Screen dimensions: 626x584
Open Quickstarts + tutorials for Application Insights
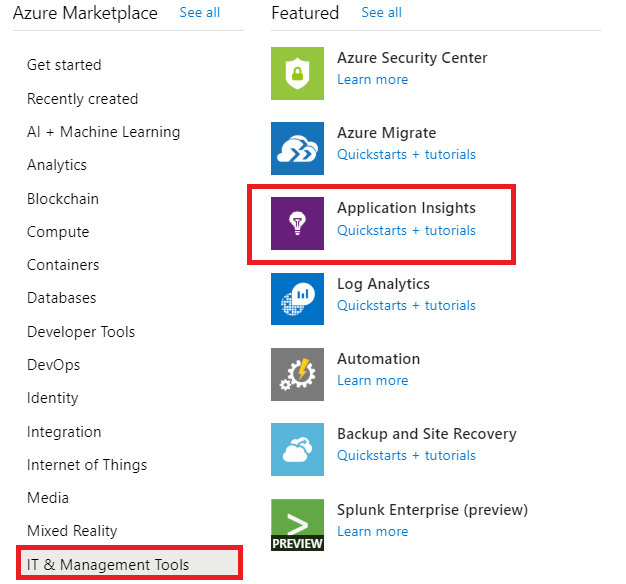click(x=406, y=230)
